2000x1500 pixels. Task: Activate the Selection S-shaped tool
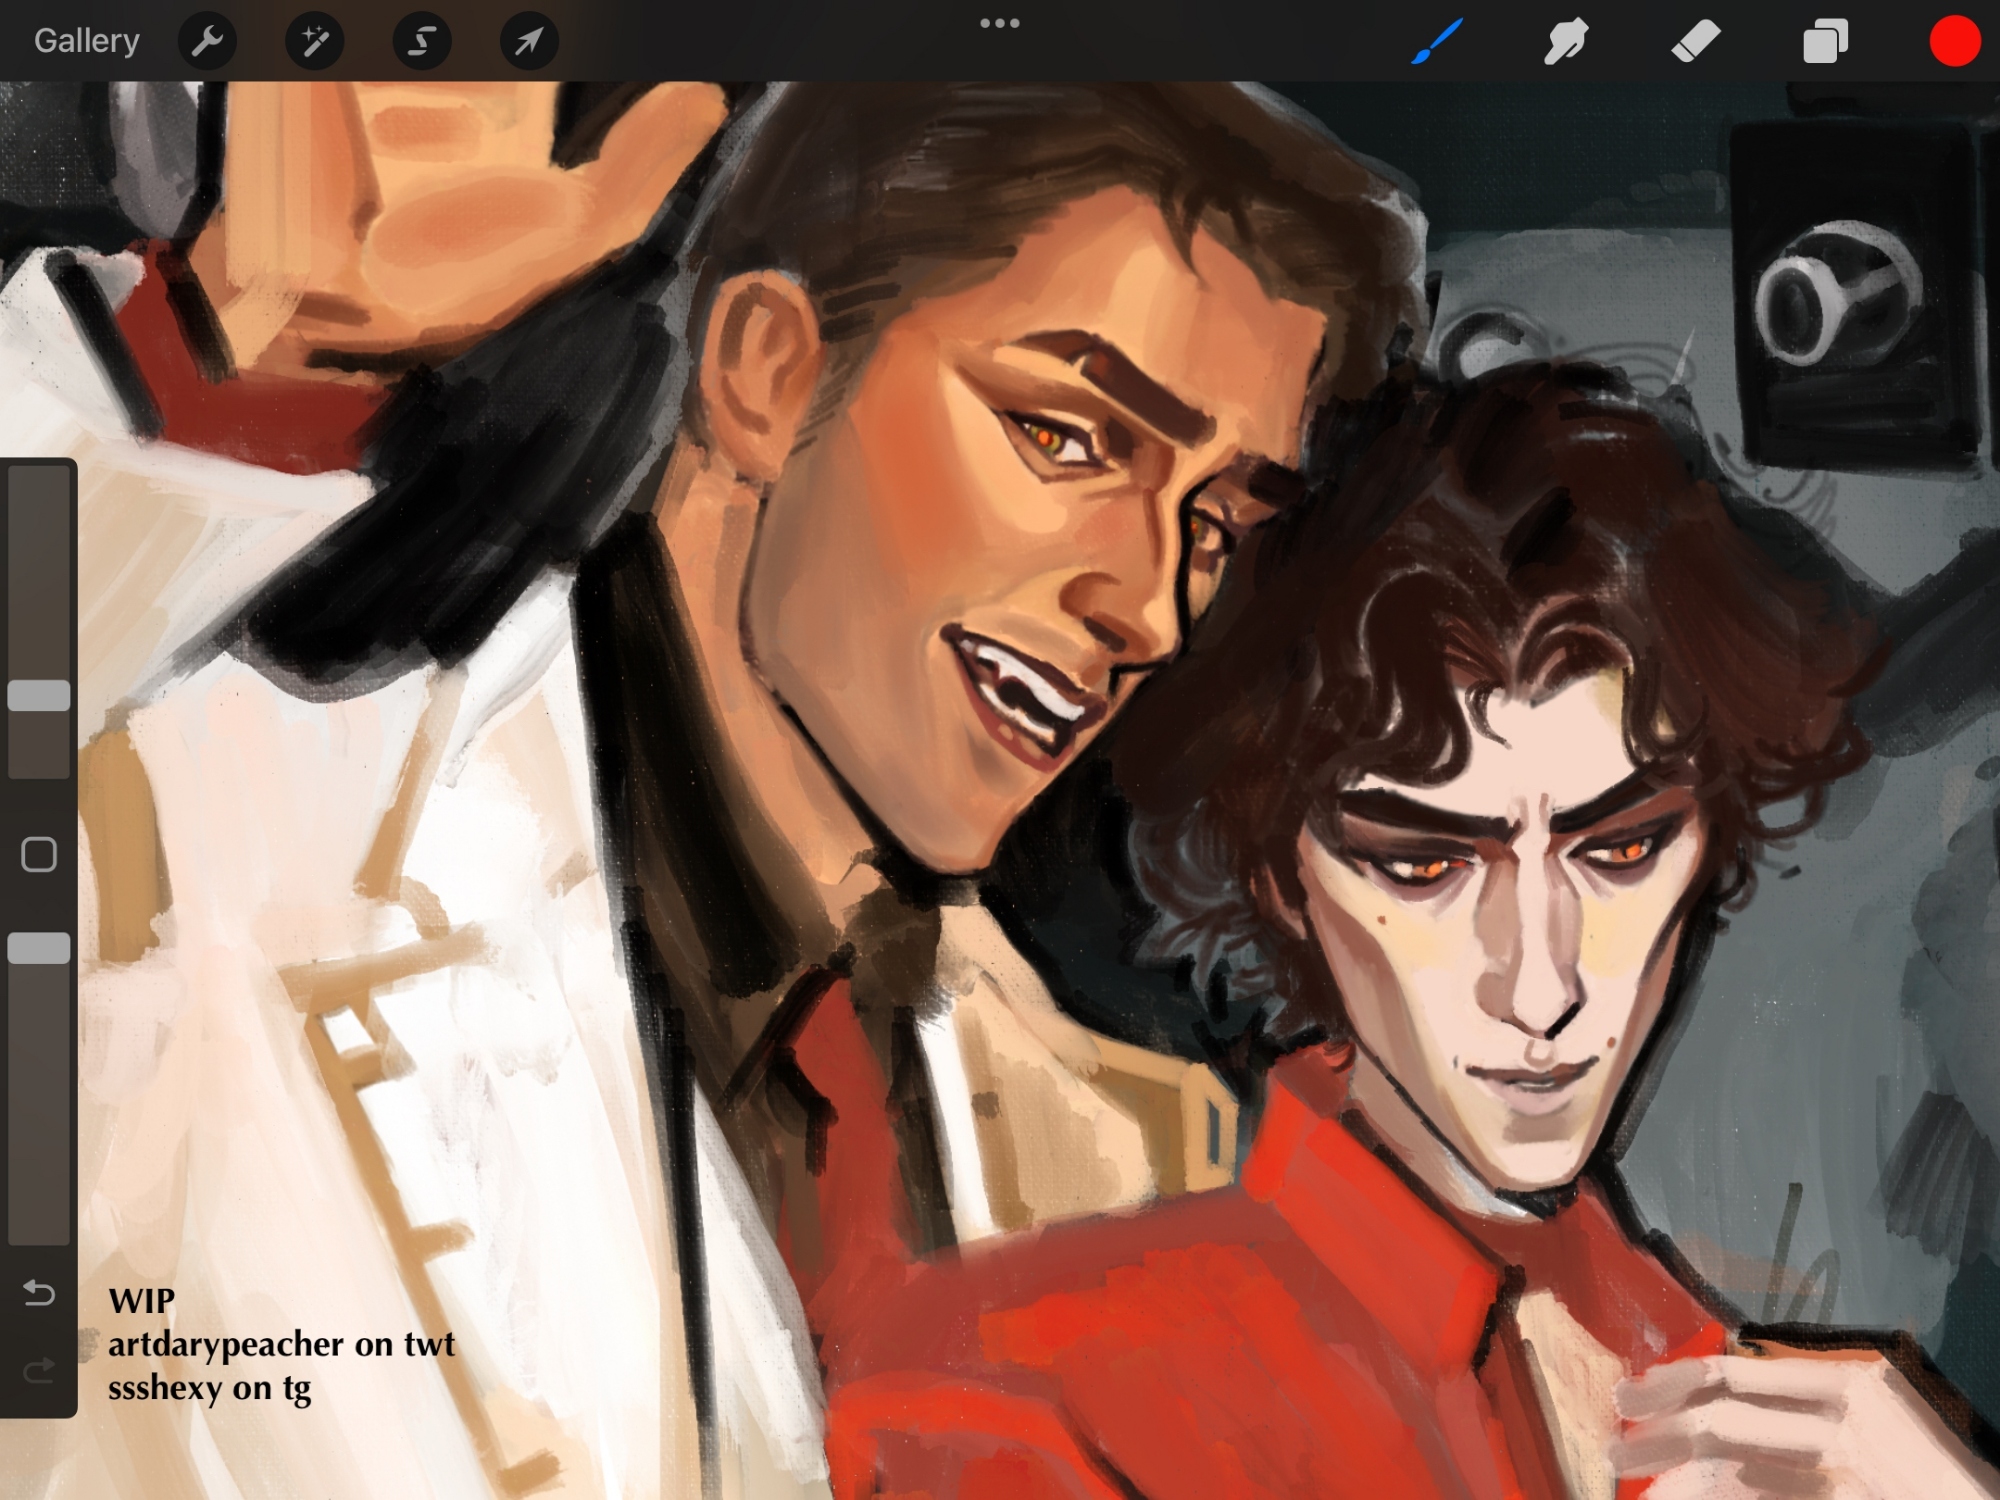(422, 42)
